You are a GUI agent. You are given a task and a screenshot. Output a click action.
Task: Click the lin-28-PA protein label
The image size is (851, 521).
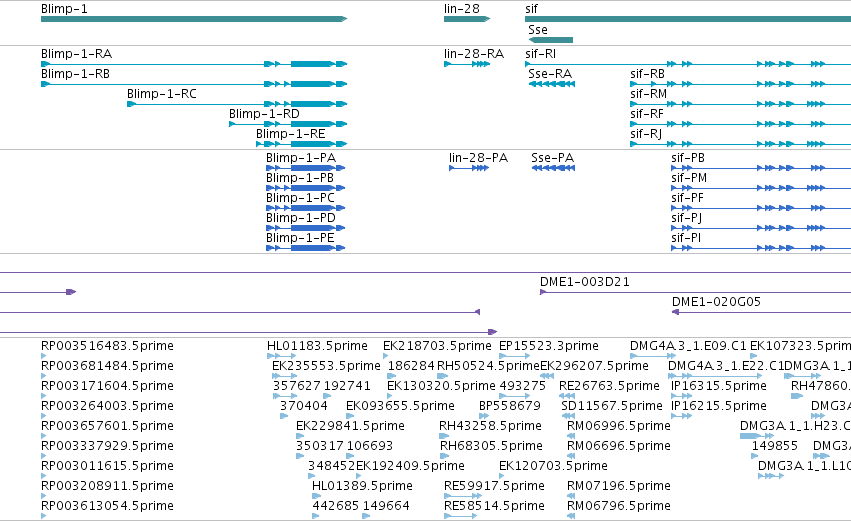click(x=478, y=158)
